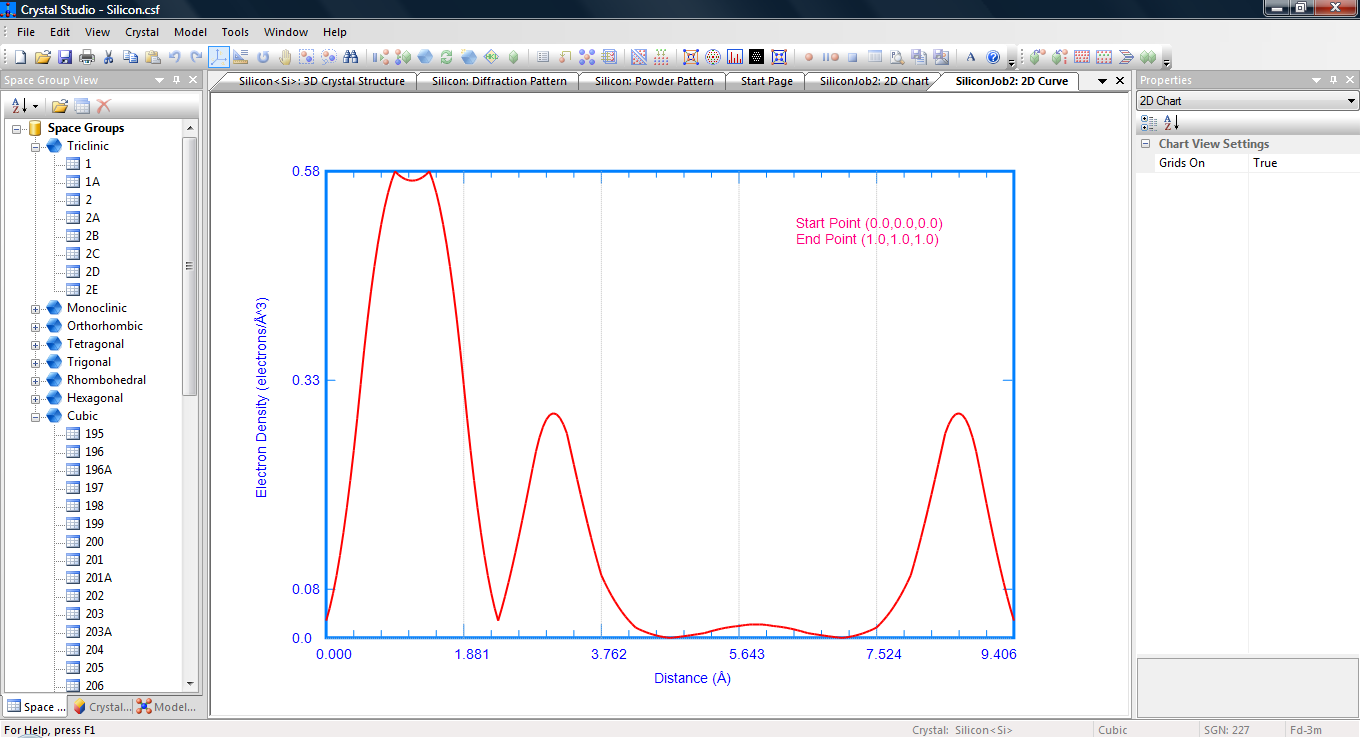Click the Save file toolbar icon
Screen dimensions: 1360x738
tap(65, 57)
